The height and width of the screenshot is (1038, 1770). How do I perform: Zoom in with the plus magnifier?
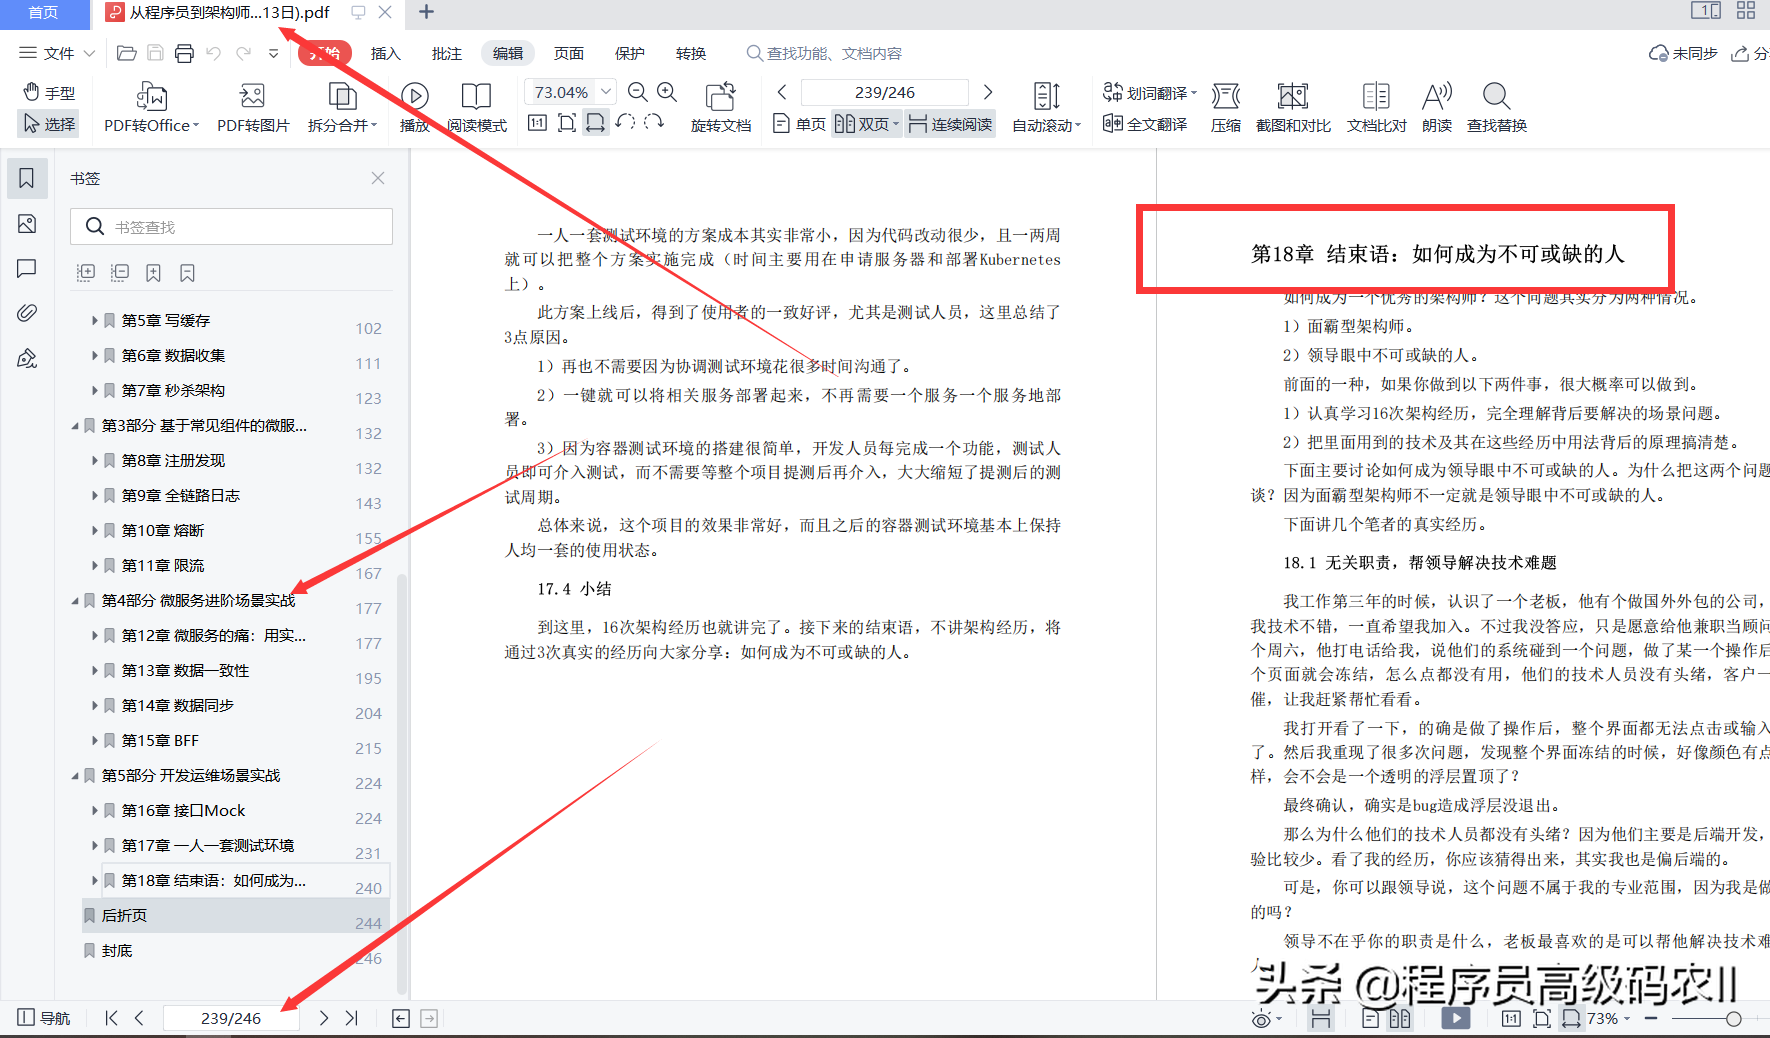point(667,92)
